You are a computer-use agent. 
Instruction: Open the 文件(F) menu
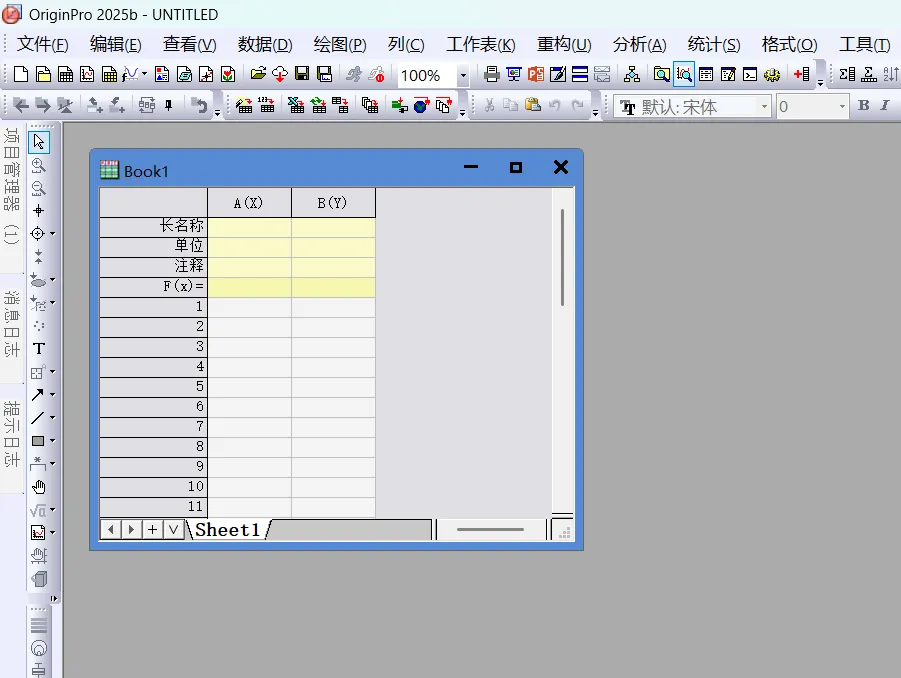[x=43, y=44]
